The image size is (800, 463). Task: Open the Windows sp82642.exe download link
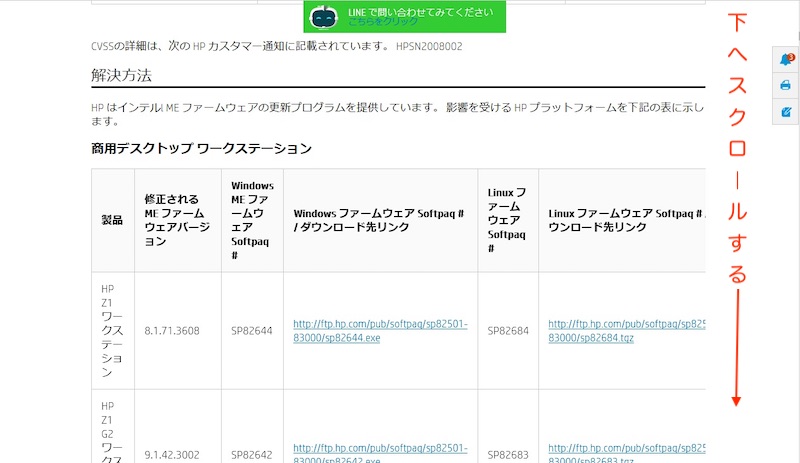pos(380,454)
